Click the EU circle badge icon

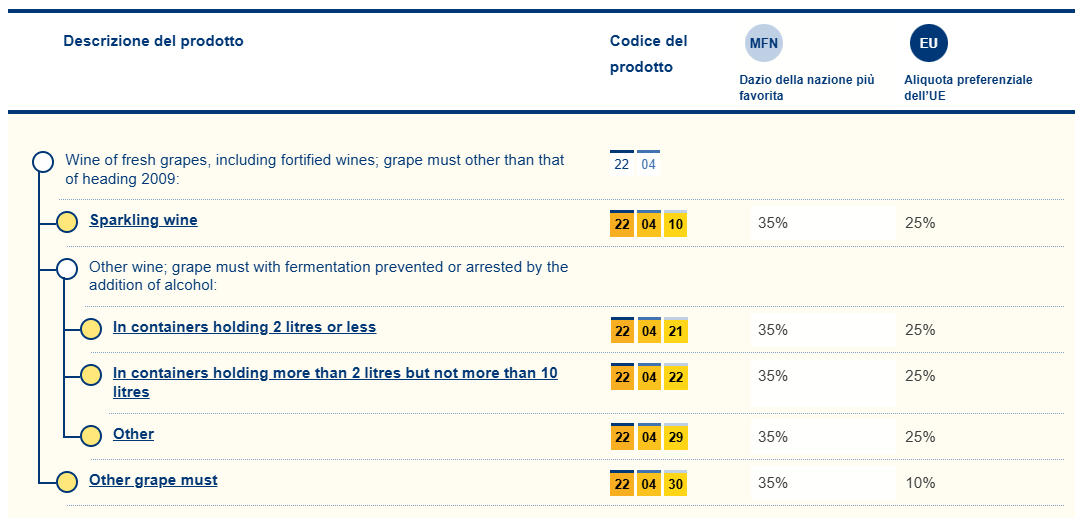928,43
